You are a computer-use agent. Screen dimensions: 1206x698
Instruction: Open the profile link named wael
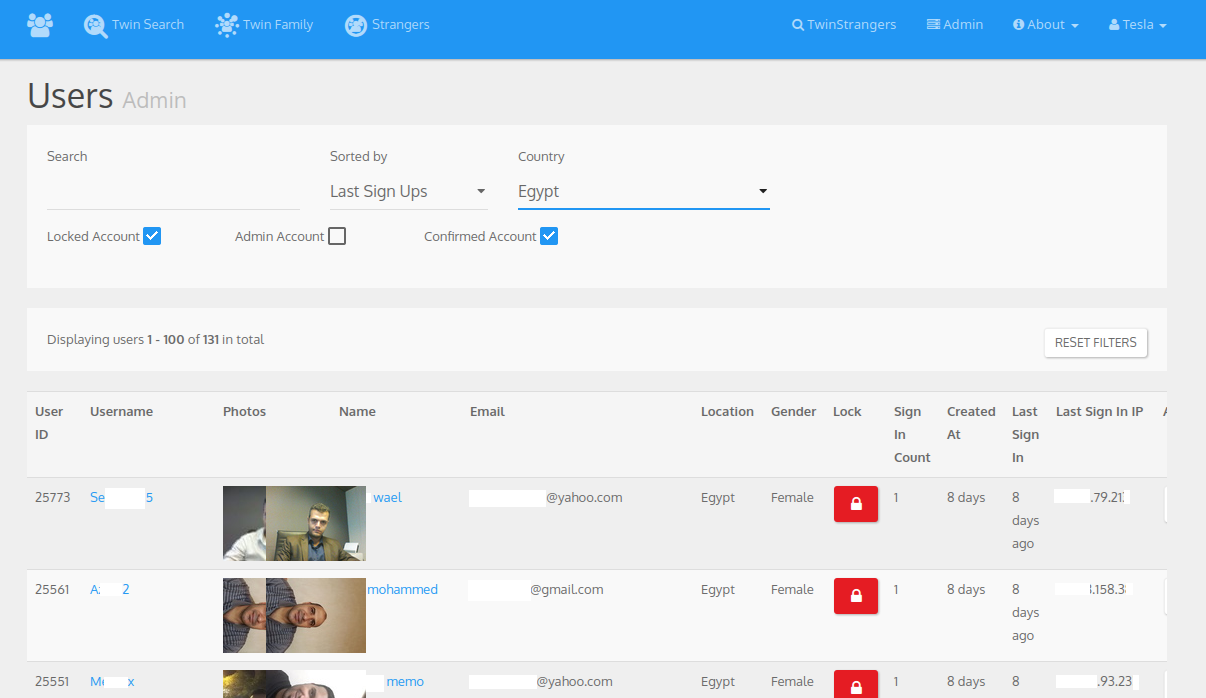(387, 498)
